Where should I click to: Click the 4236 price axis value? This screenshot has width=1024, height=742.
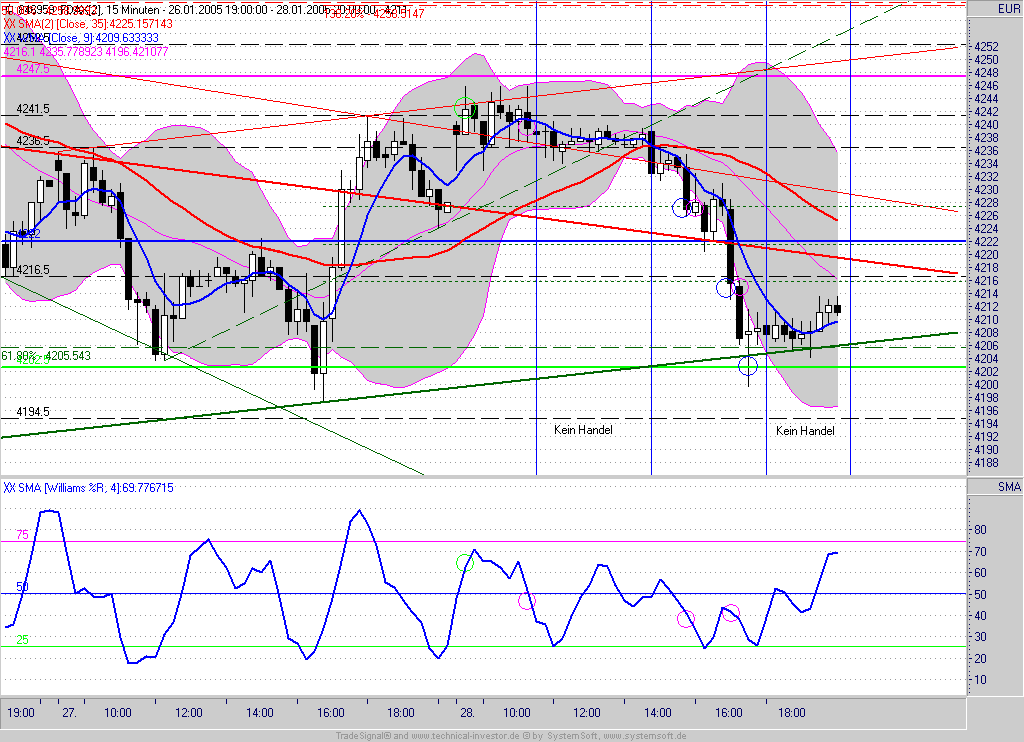pos(986,151)
